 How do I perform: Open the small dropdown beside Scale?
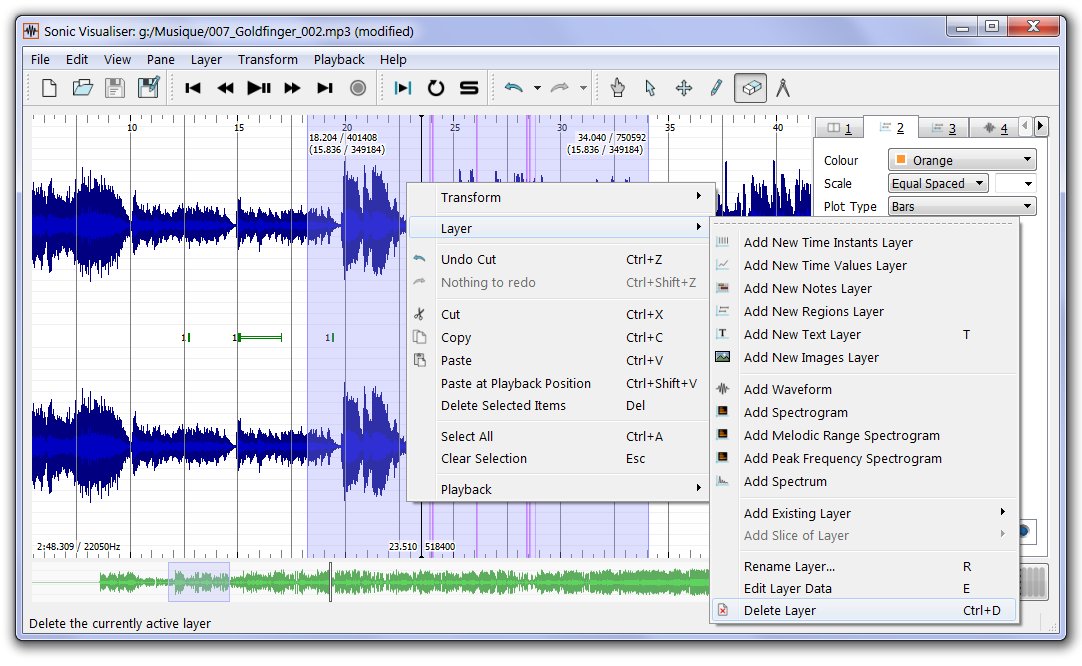point(1015,184)
